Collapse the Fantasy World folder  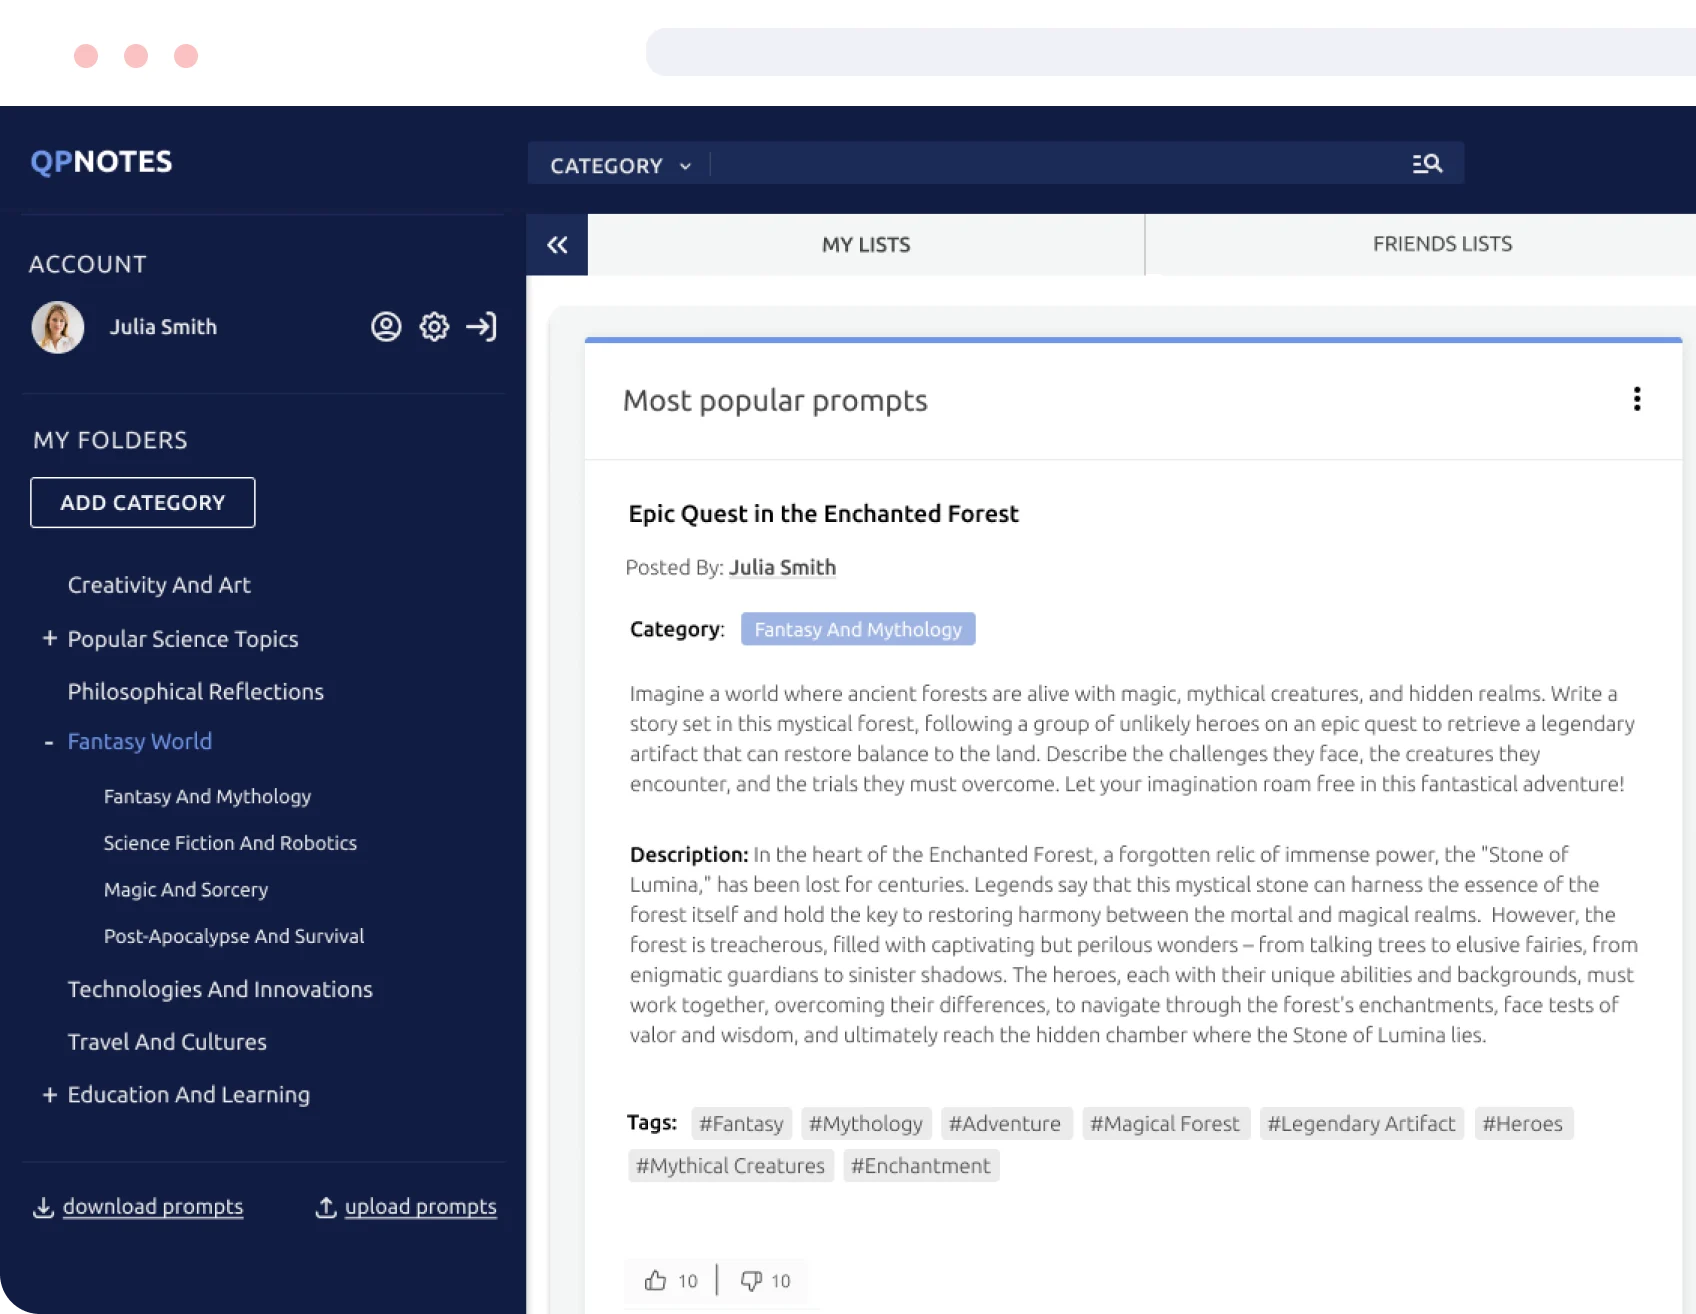point(49,742)
